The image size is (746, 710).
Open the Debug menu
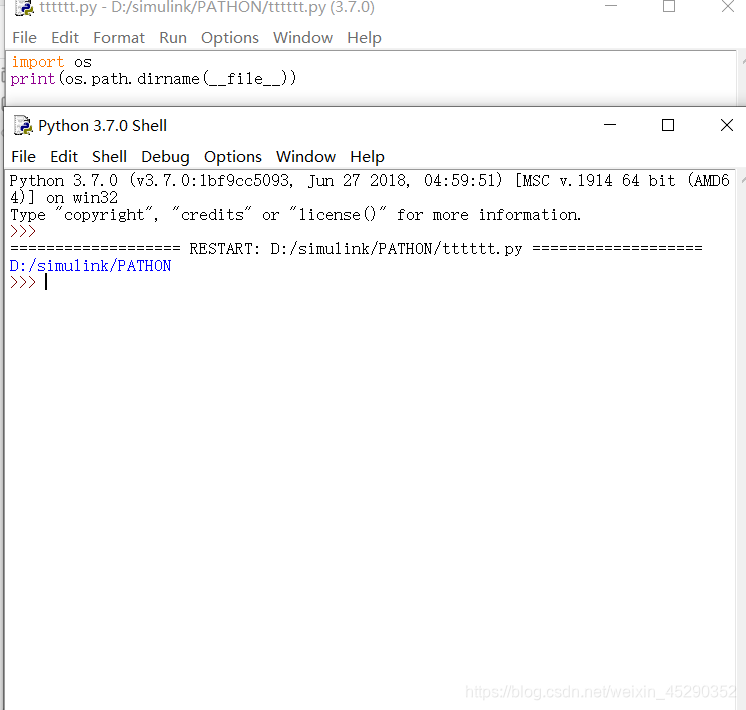[165, 157]
